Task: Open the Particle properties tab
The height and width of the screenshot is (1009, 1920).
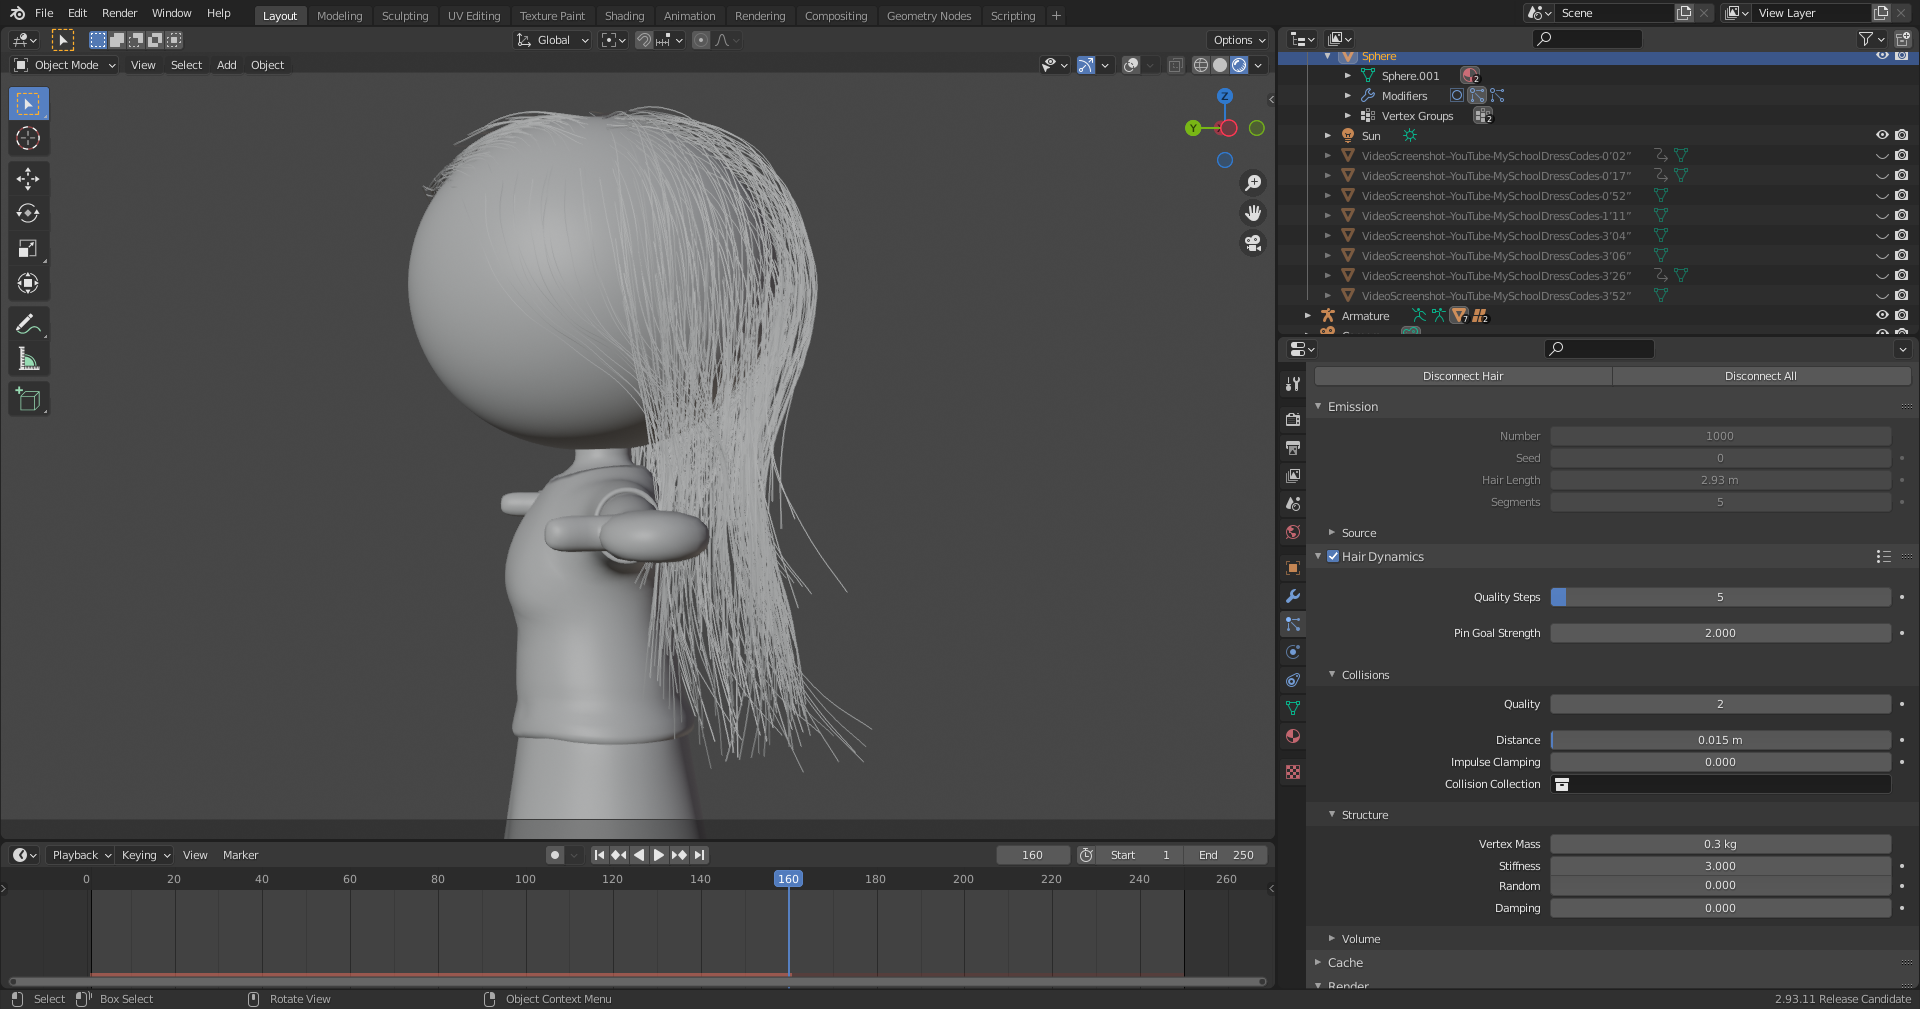Action: click(1293, 624)
